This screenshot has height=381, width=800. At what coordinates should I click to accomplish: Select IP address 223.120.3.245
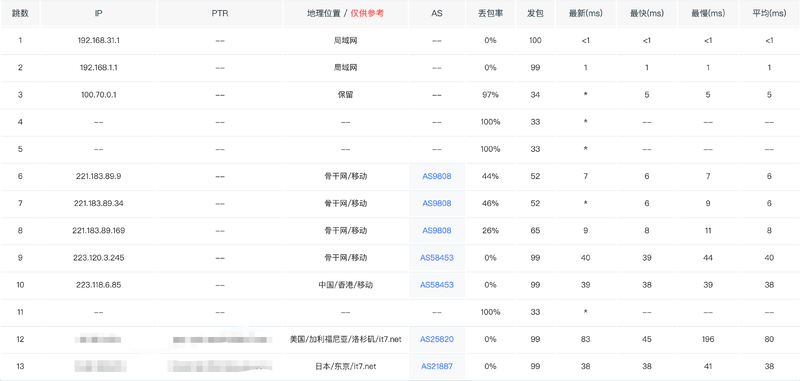click(98, 258)
